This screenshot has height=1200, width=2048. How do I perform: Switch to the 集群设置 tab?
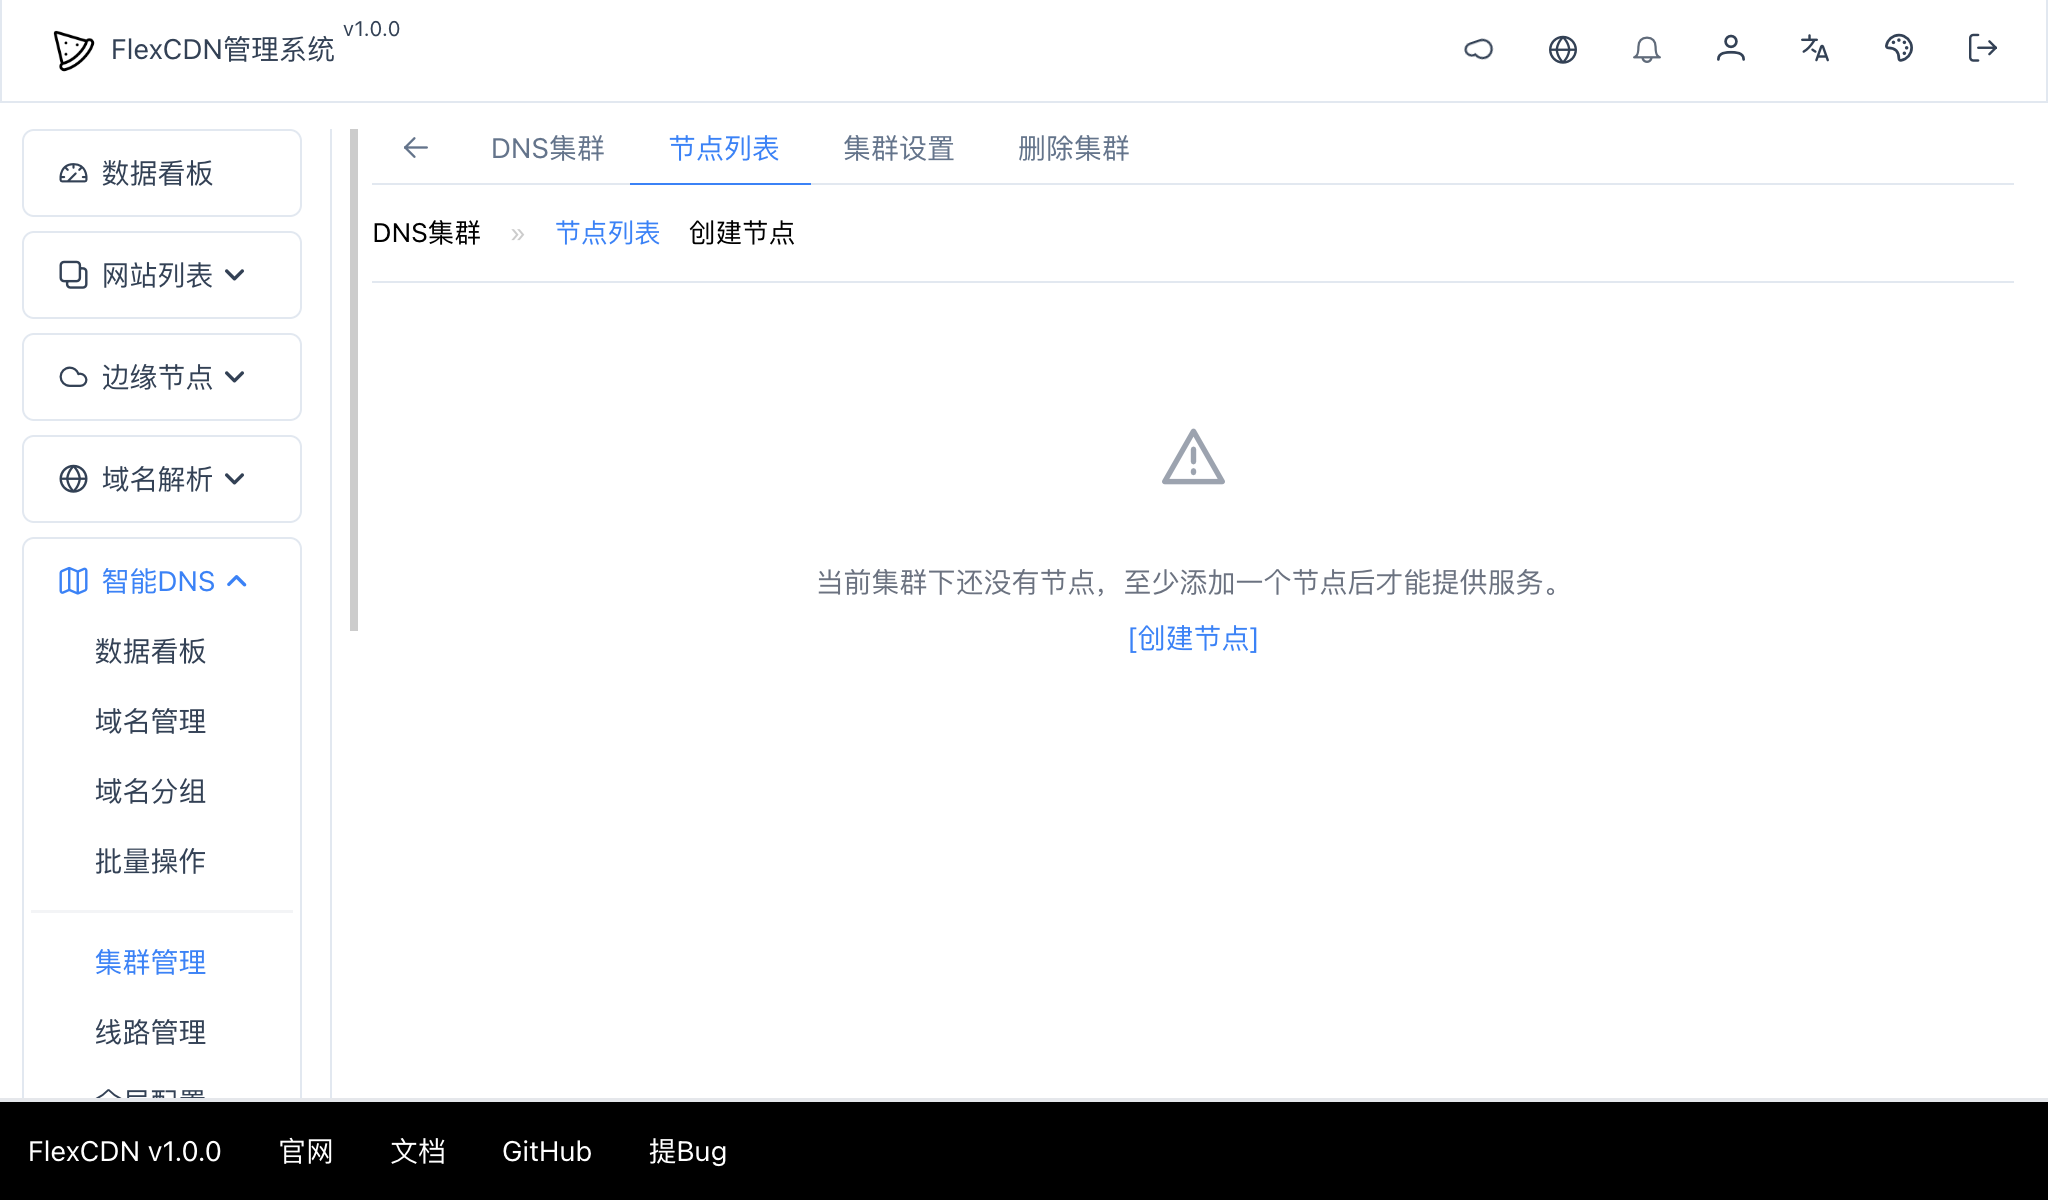coord(898,149)
